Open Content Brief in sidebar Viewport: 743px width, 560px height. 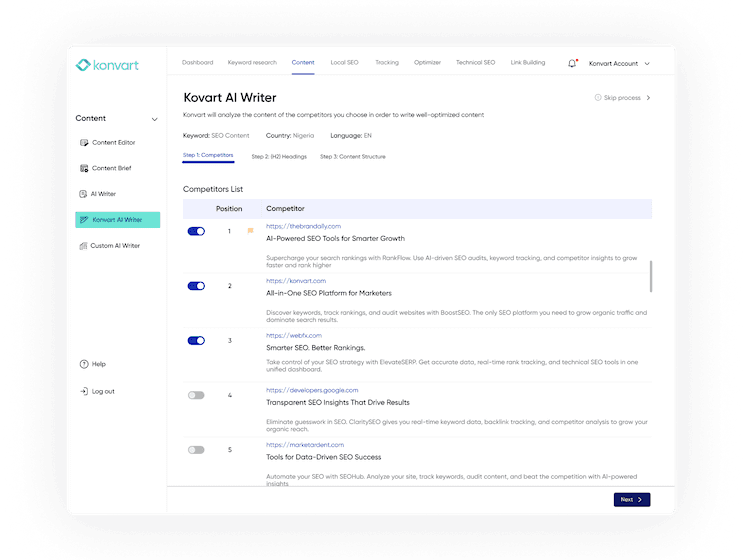[x=111, y=168]
